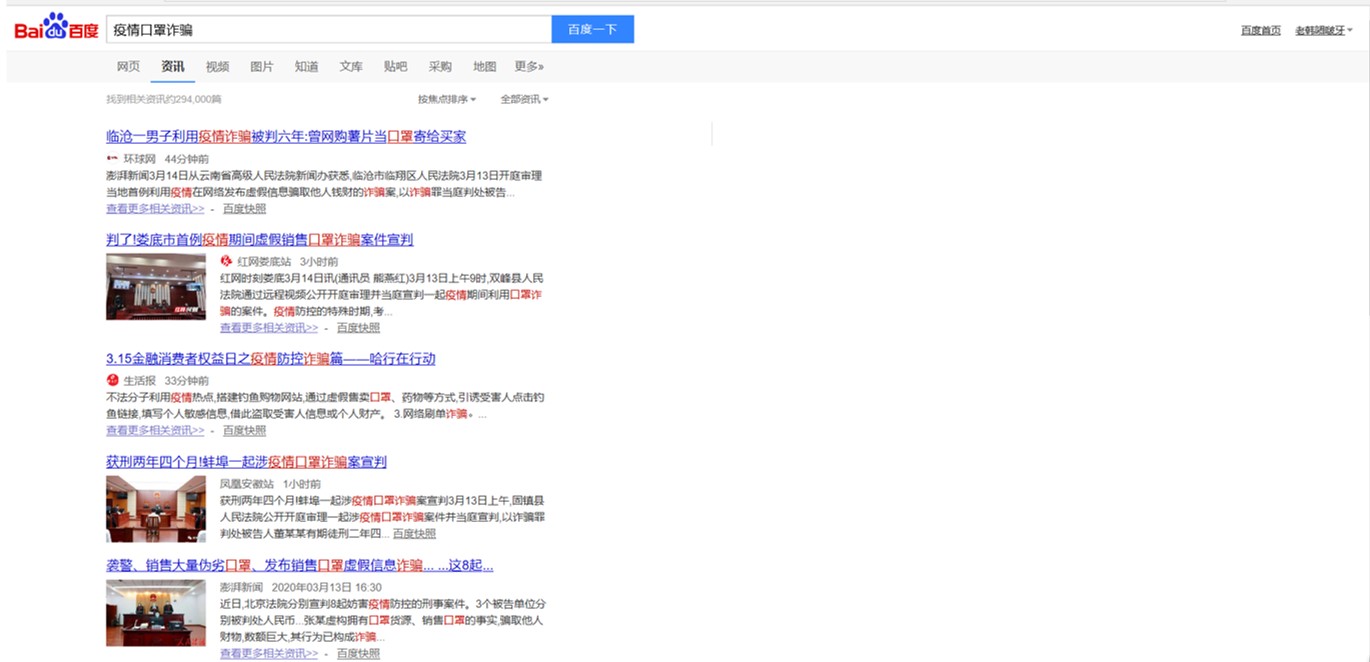Open the thumbnail for the 澎湃新闻 article
This screenshot has height=662, width=1370.
point(156,612)
